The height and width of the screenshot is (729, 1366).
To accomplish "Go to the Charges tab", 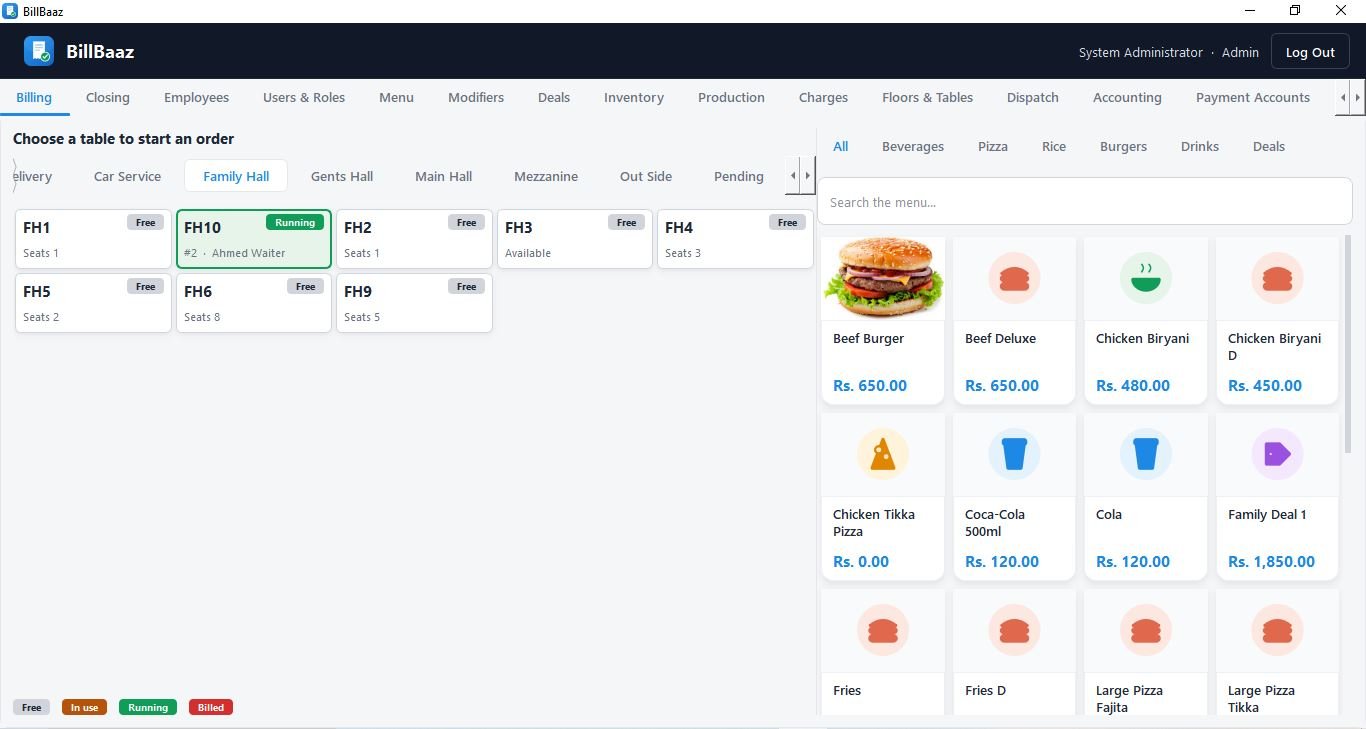I will point(824,97).
